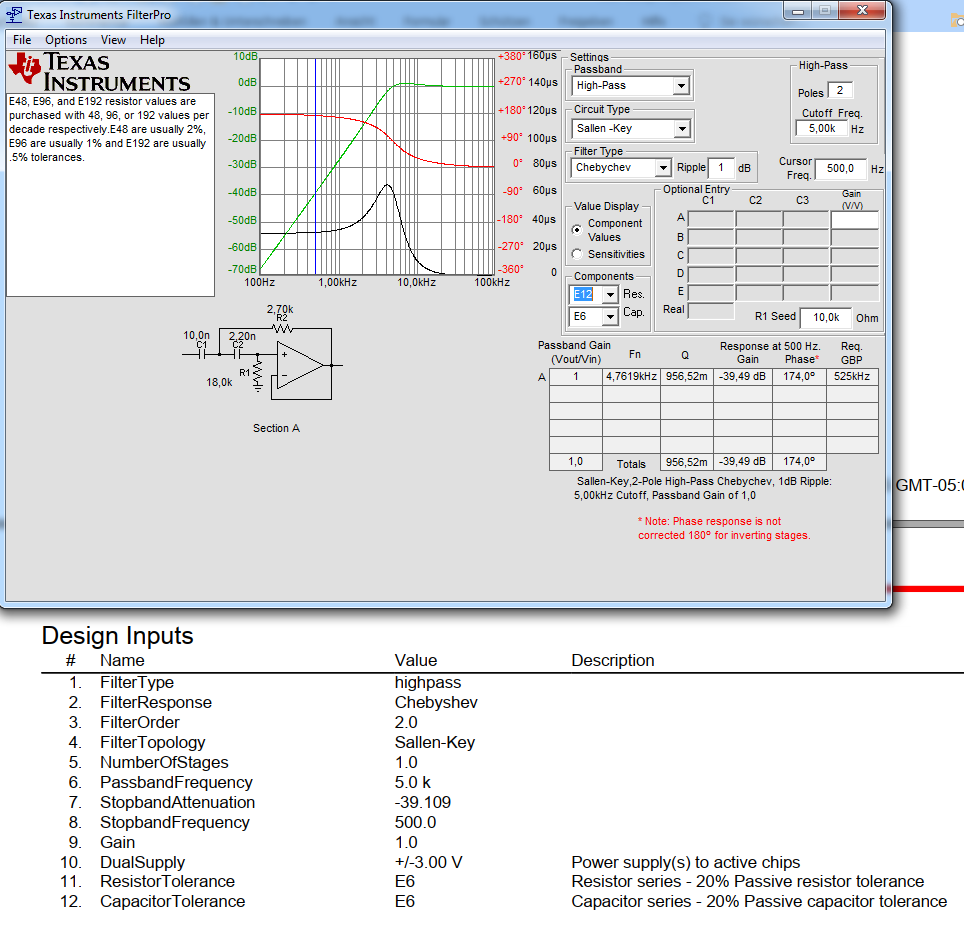Open the File menu
The width and height of the screenshot is (964, 929).
tap(22, 40)
